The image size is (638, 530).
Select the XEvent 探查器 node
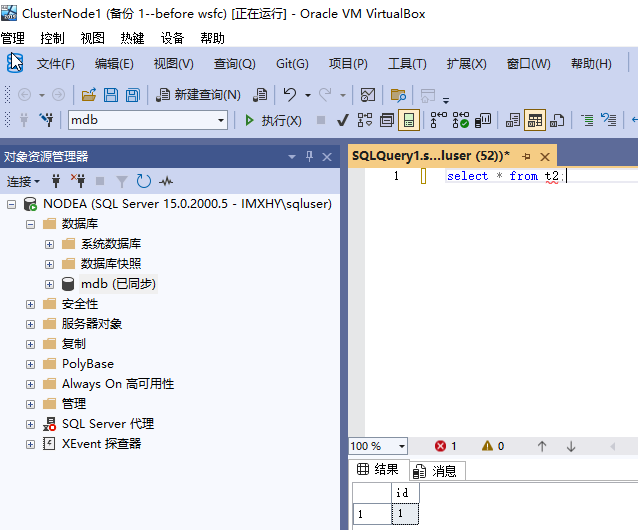click(x=101, y=444)
